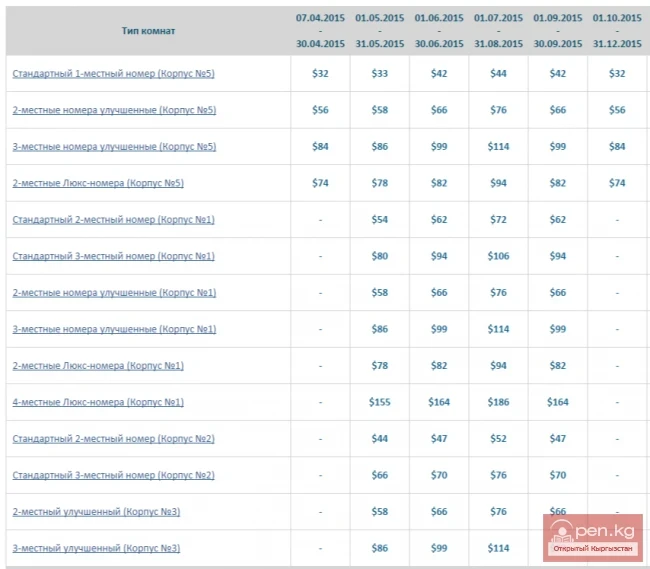650x569 pixels.
Task: Open 4-местные Люкс-номера (Корпус №1) link
Action: point(98,402)
